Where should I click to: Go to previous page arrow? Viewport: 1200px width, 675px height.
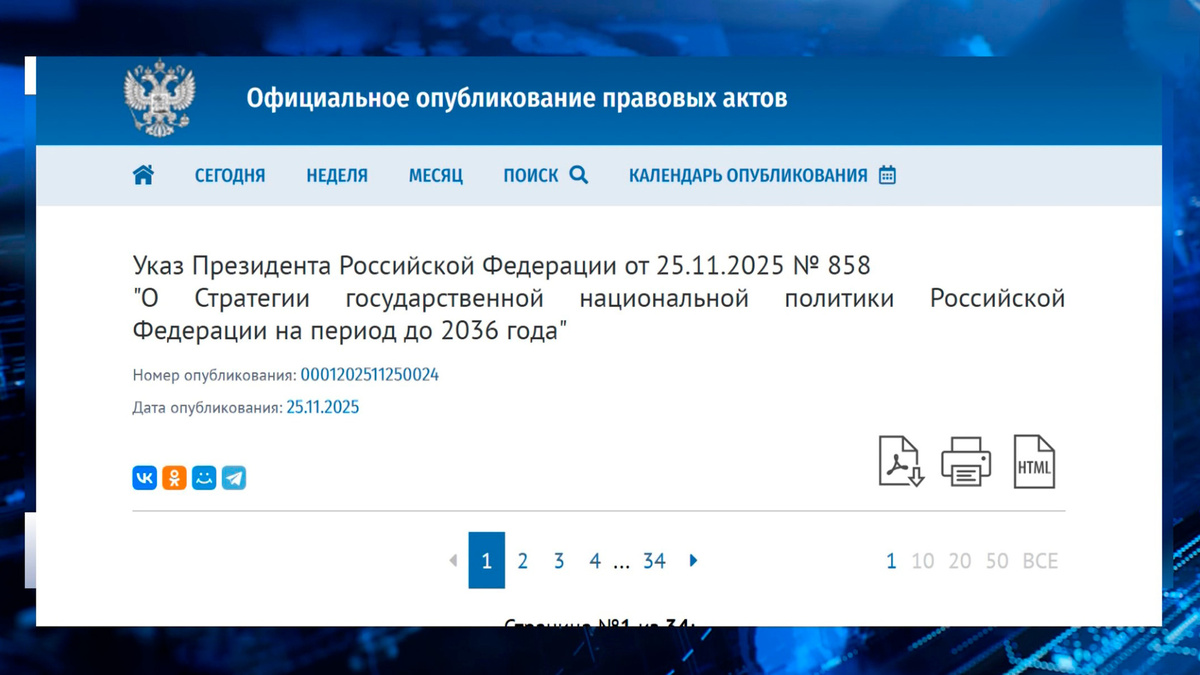pyautogui.click(x=453, y=561)
